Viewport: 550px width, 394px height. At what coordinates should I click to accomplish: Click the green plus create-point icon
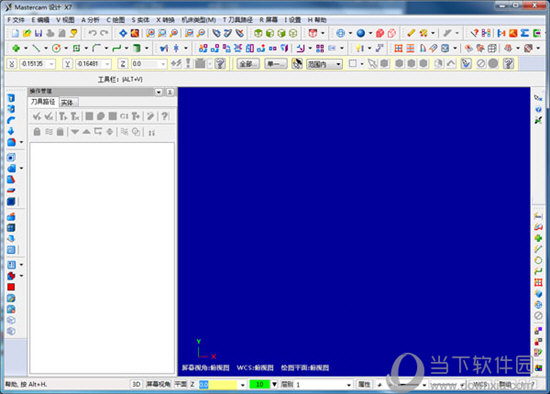[16, 48]
